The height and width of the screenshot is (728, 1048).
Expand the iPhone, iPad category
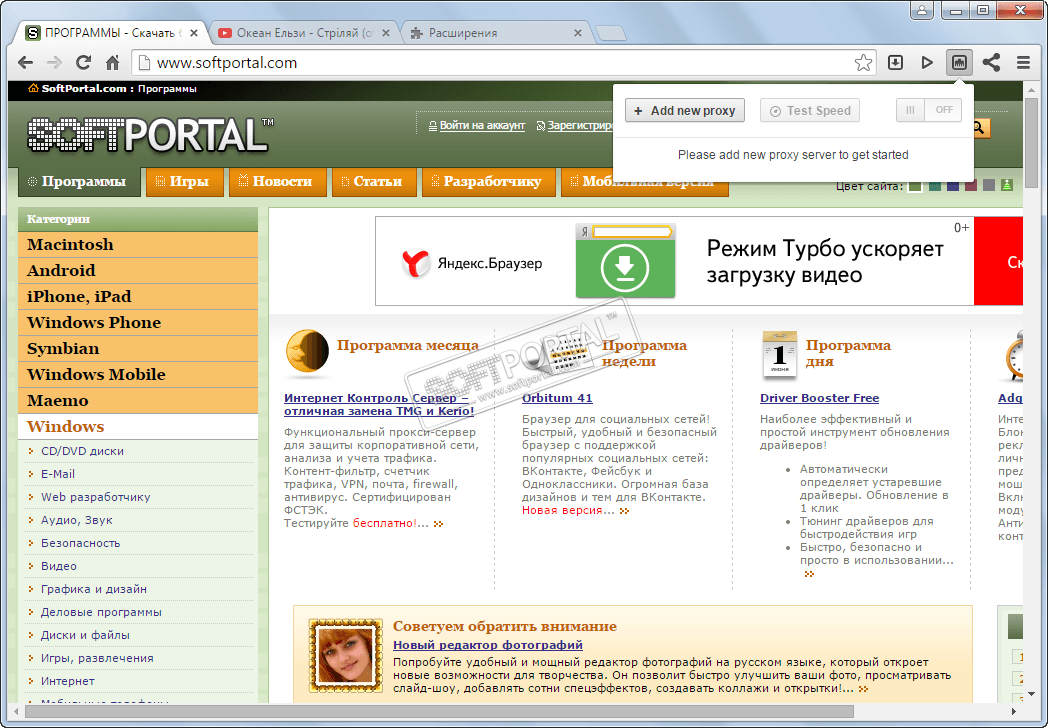point(138,297)
